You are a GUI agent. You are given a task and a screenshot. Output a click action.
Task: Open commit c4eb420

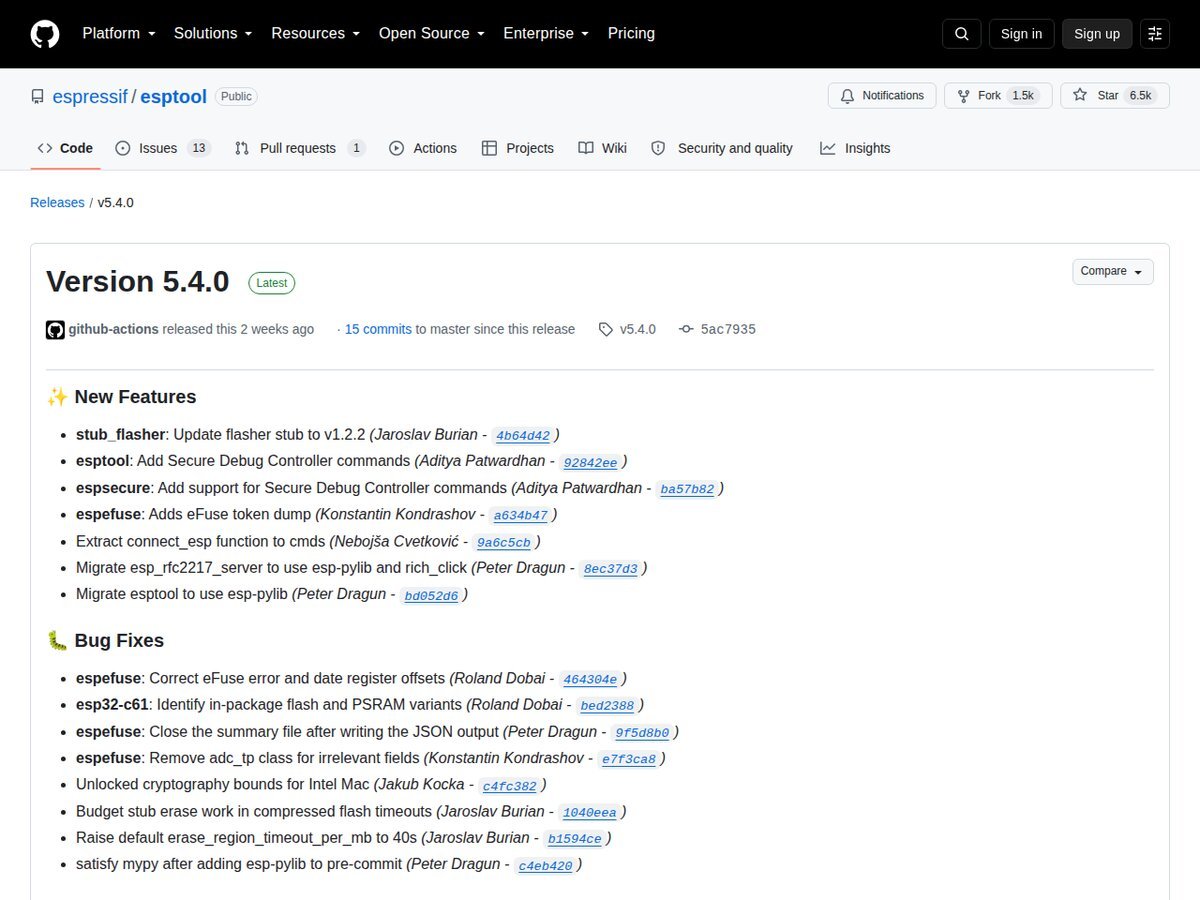[x=545, y=866]
